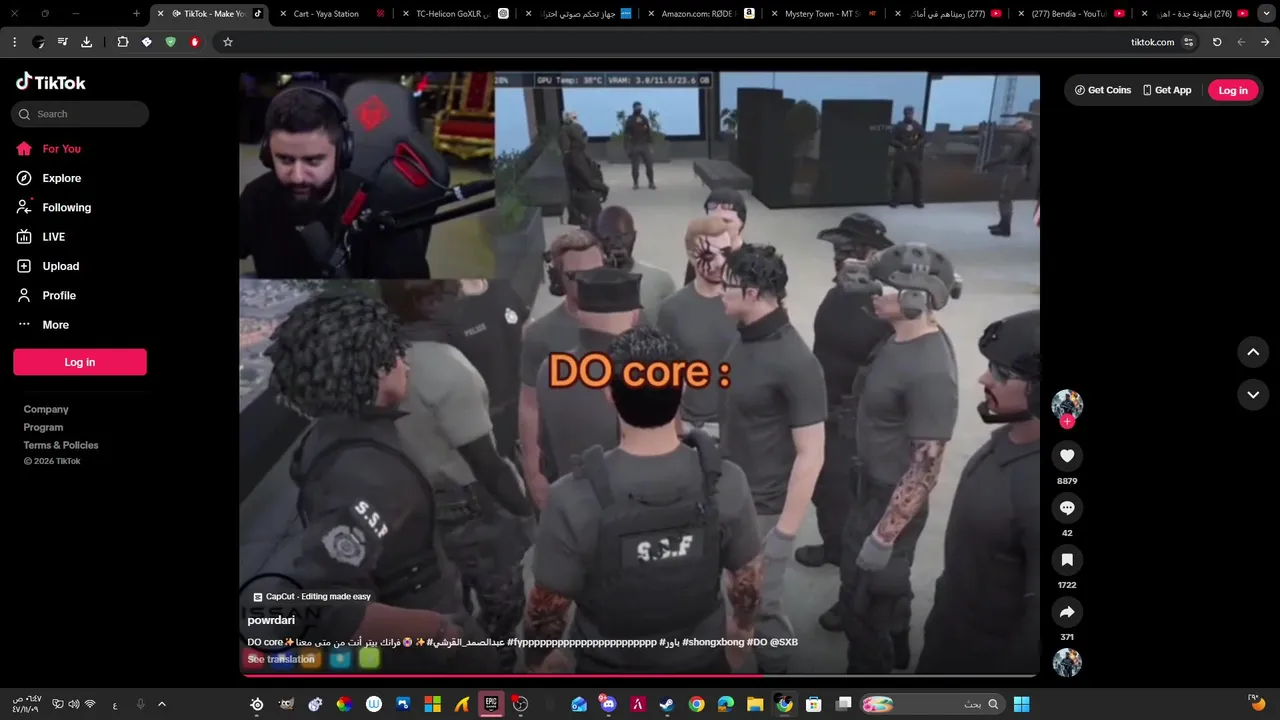Expand the Company footer section
Screen dimensions: 1280x720
(46, 409)
